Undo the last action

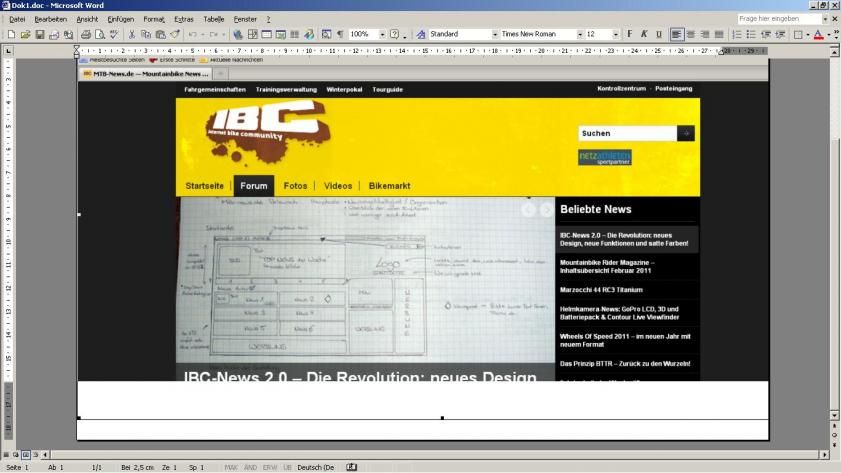(193, 34)
